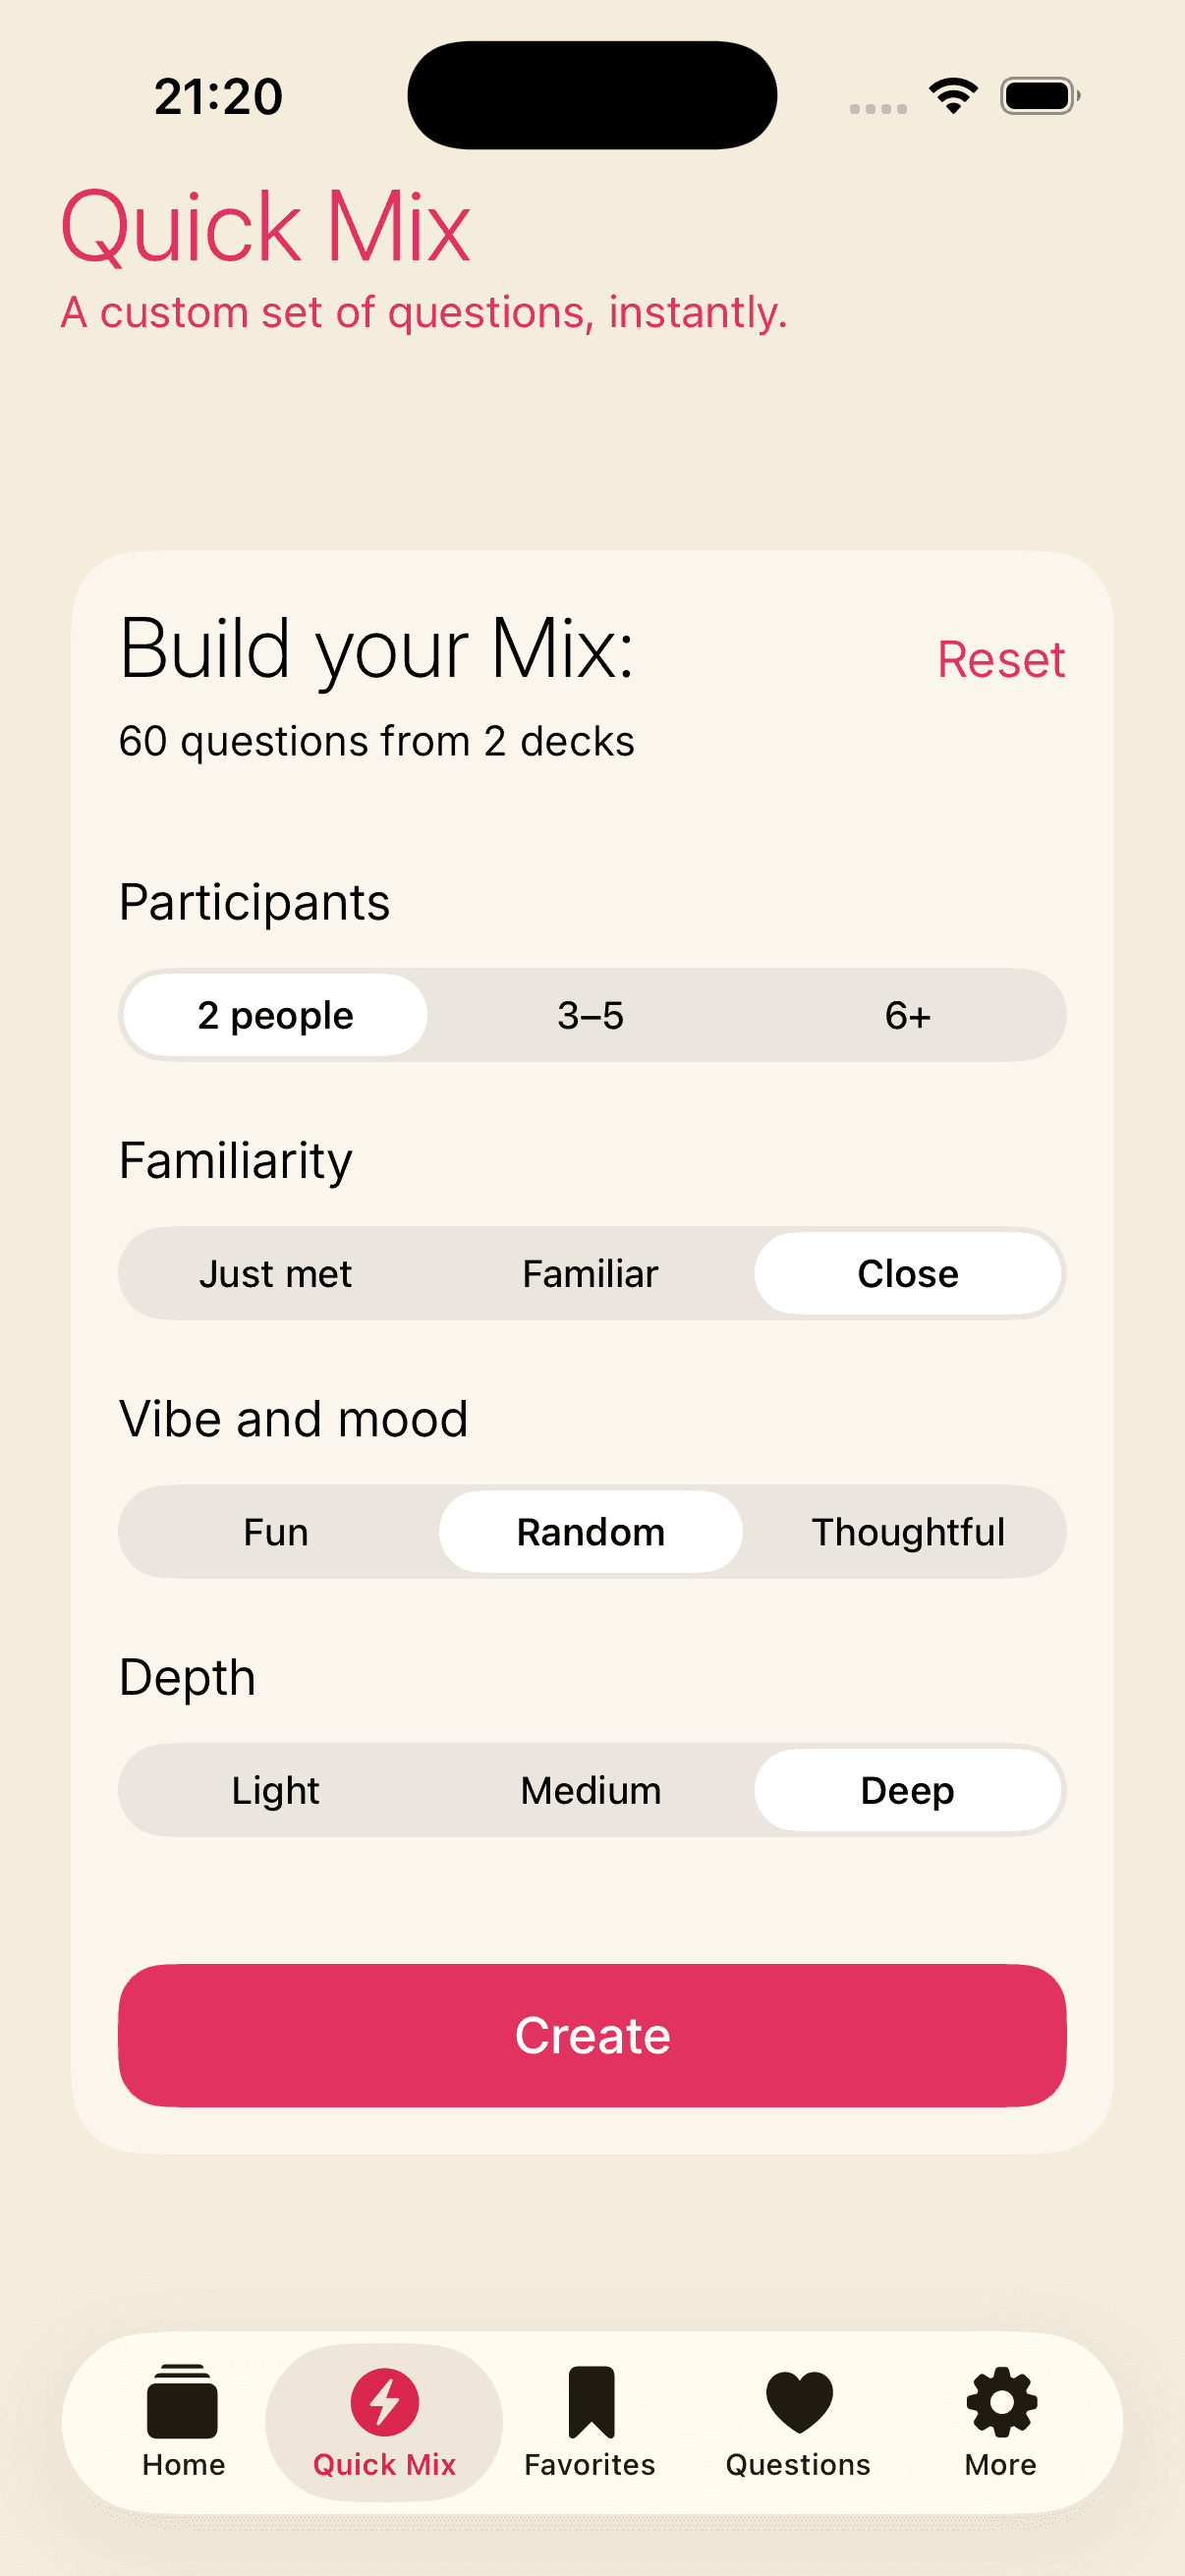The width and height of the screenshot is (1185, 2576).
Task: Tap the Reset link
Action: point(1001,660)
